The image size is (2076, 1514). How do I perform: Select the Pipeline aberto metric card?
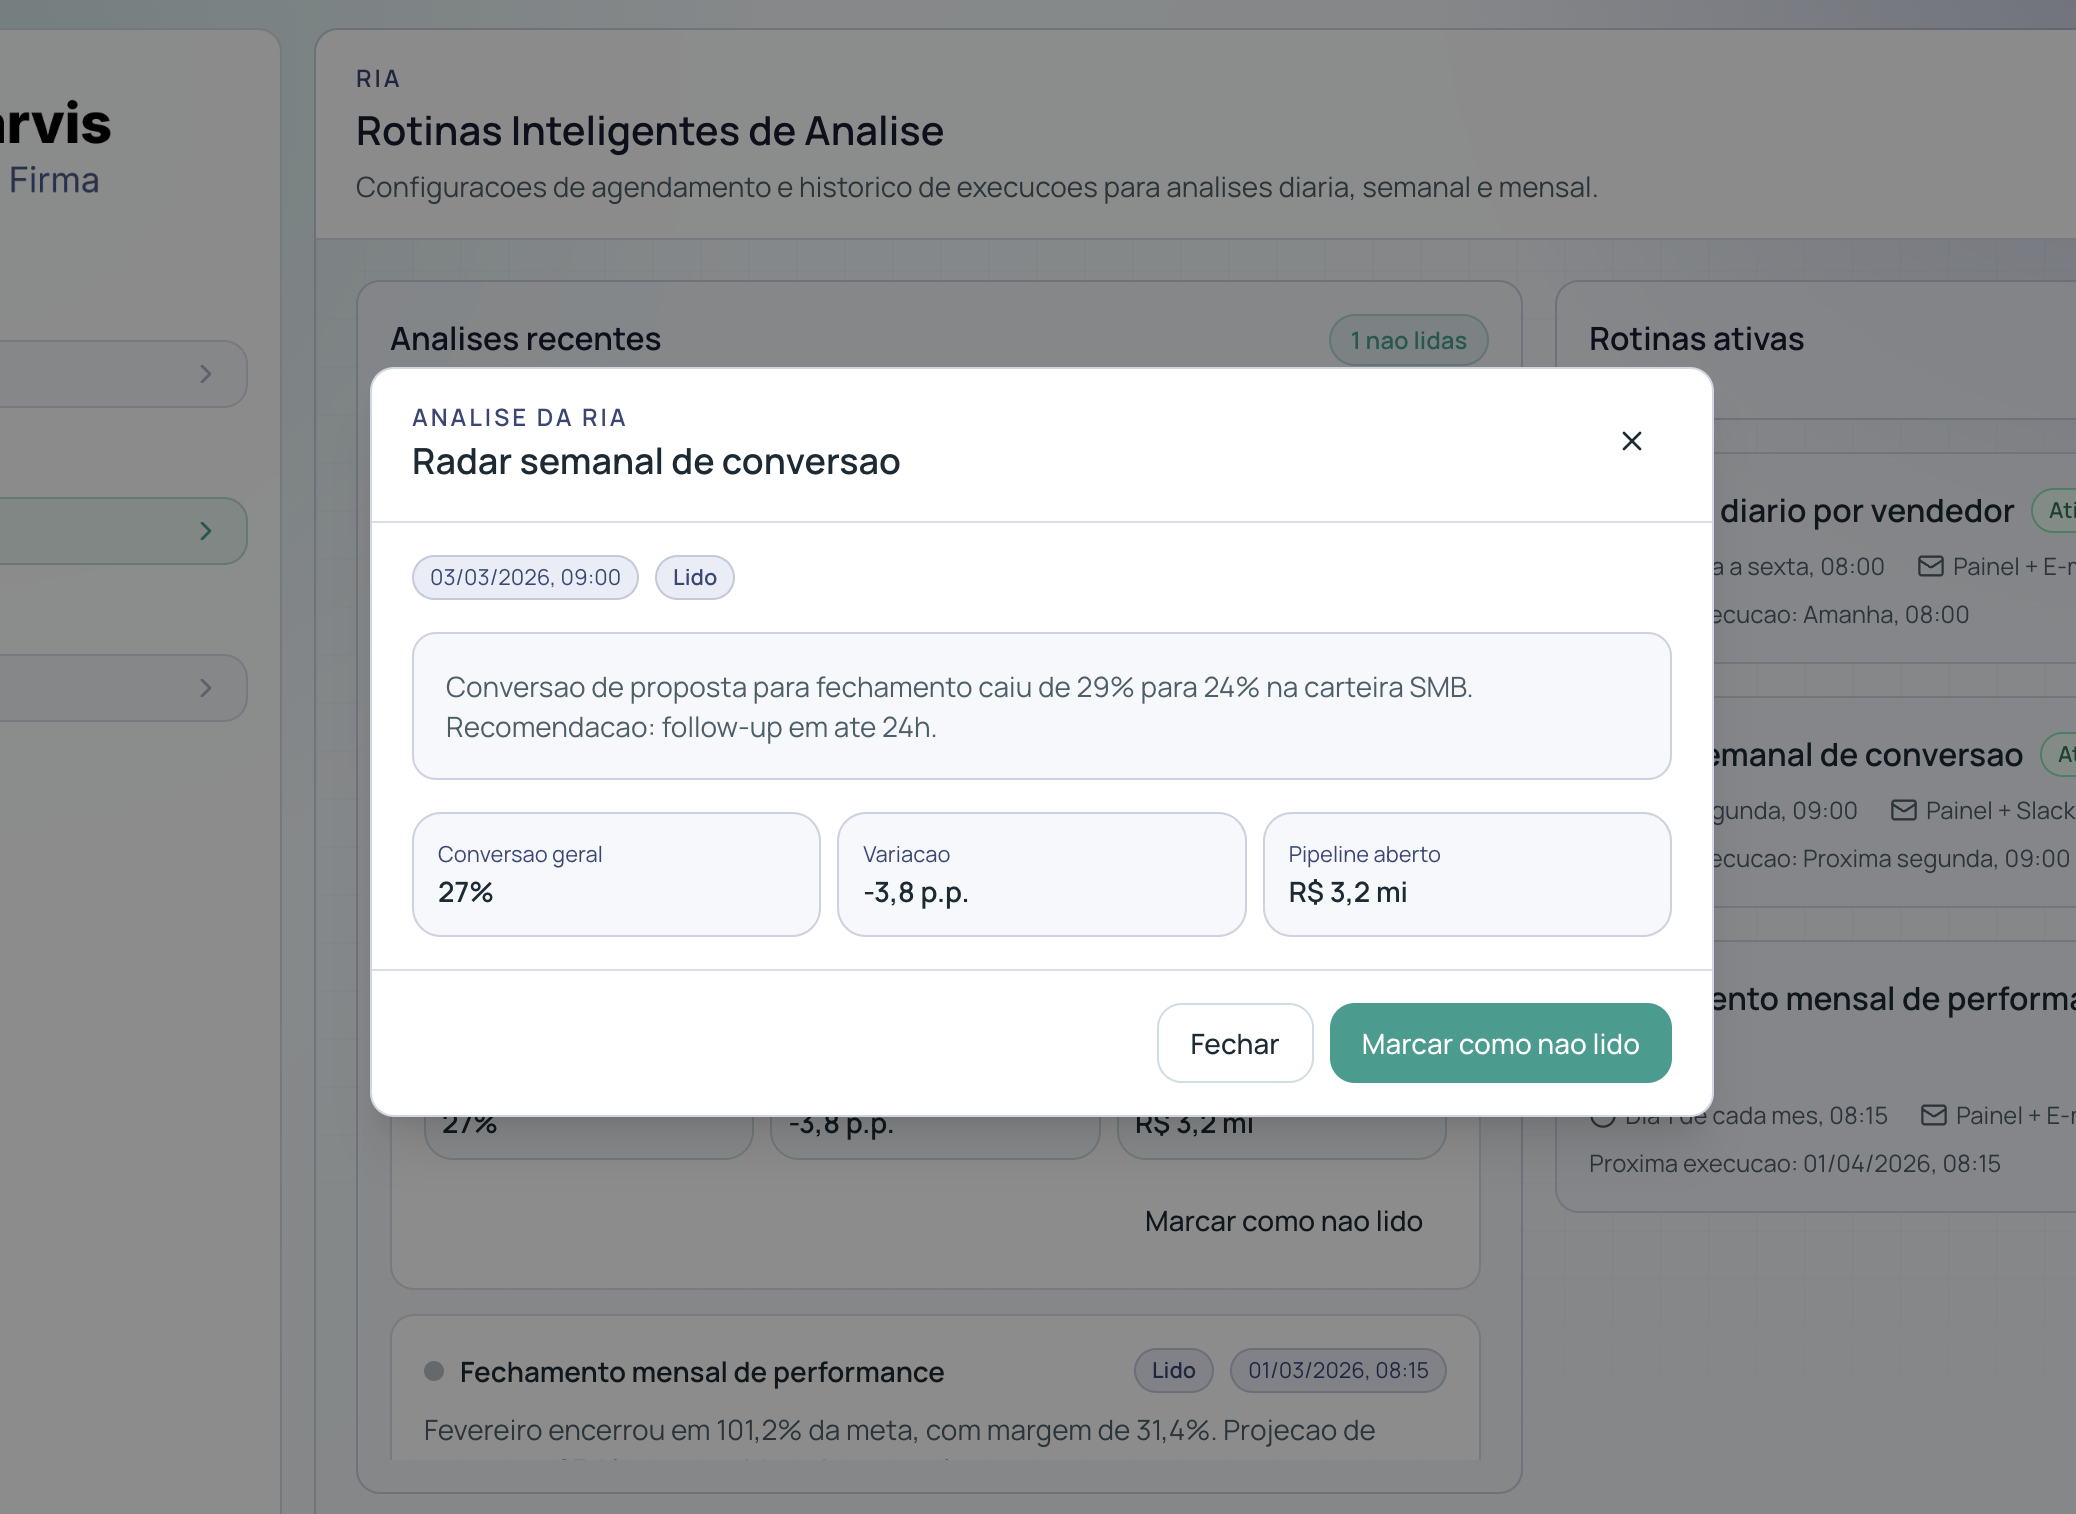click(1466, 874)
